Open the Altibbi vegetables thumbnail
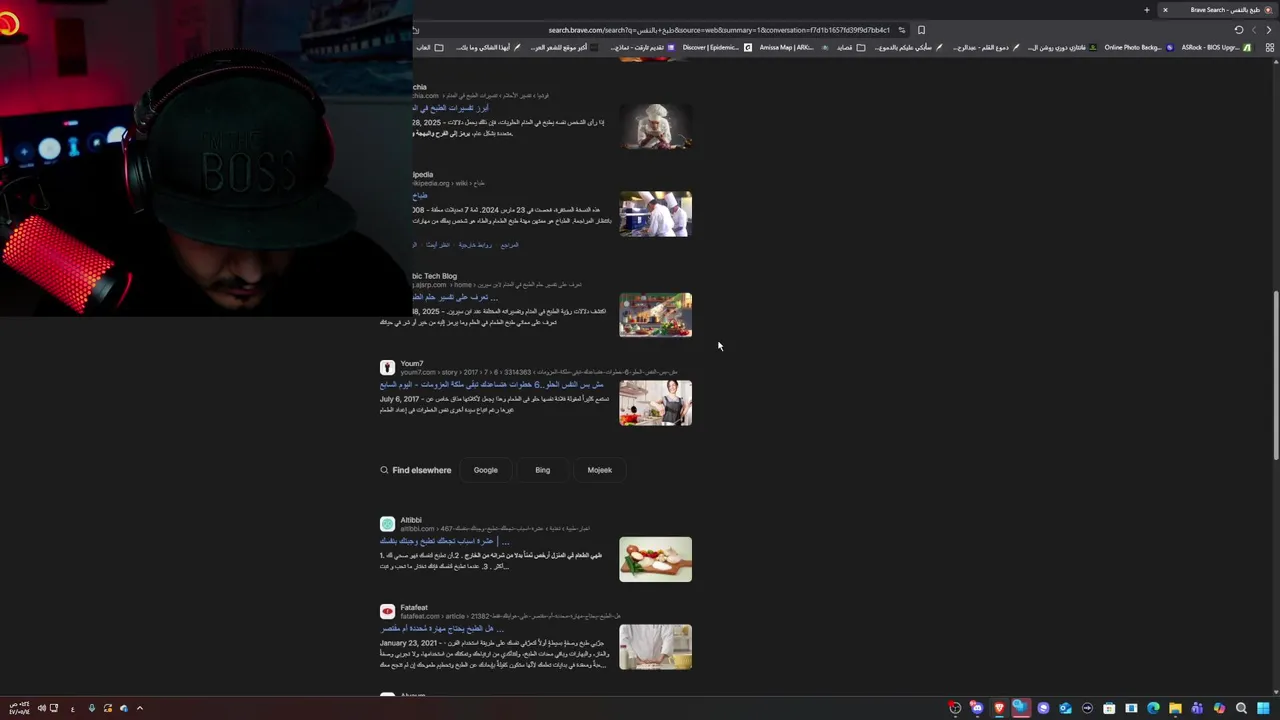Image resolution: width=1280 pixels, height=720 pixels. coord(655,559)
